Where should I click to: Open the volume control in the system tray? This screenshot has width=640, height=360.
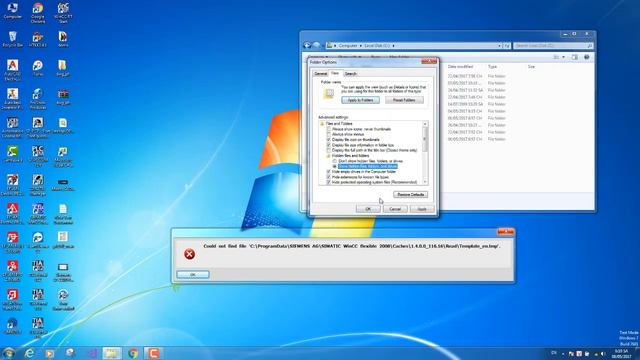[x=602, y=353]
